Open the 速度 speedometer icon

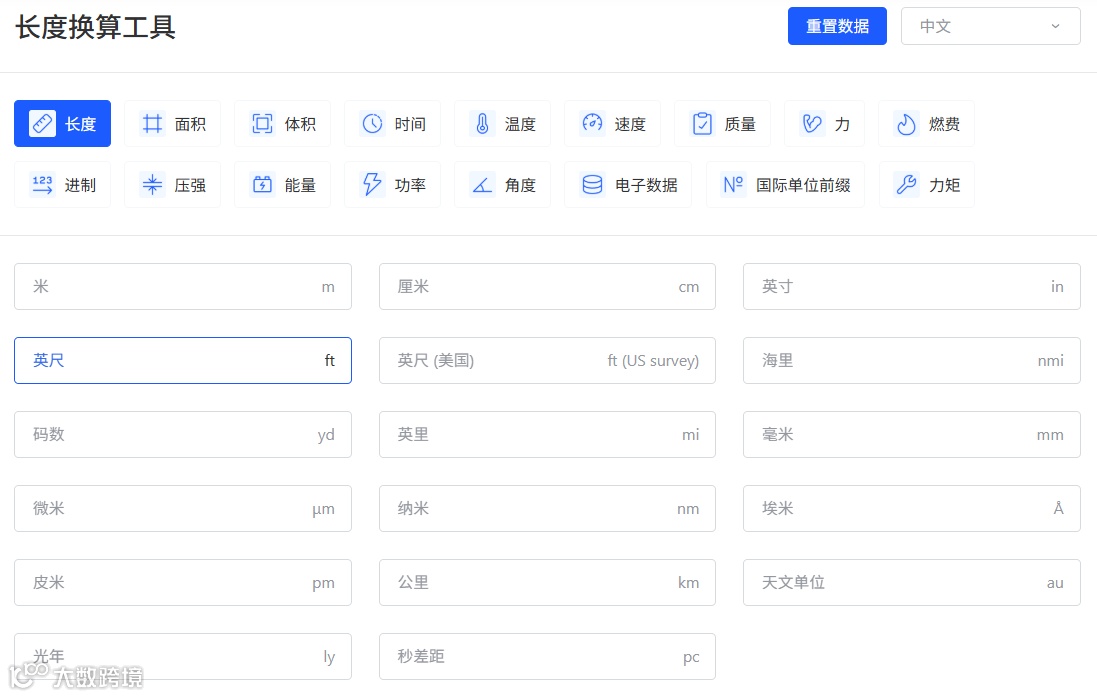tap(592, 124)
